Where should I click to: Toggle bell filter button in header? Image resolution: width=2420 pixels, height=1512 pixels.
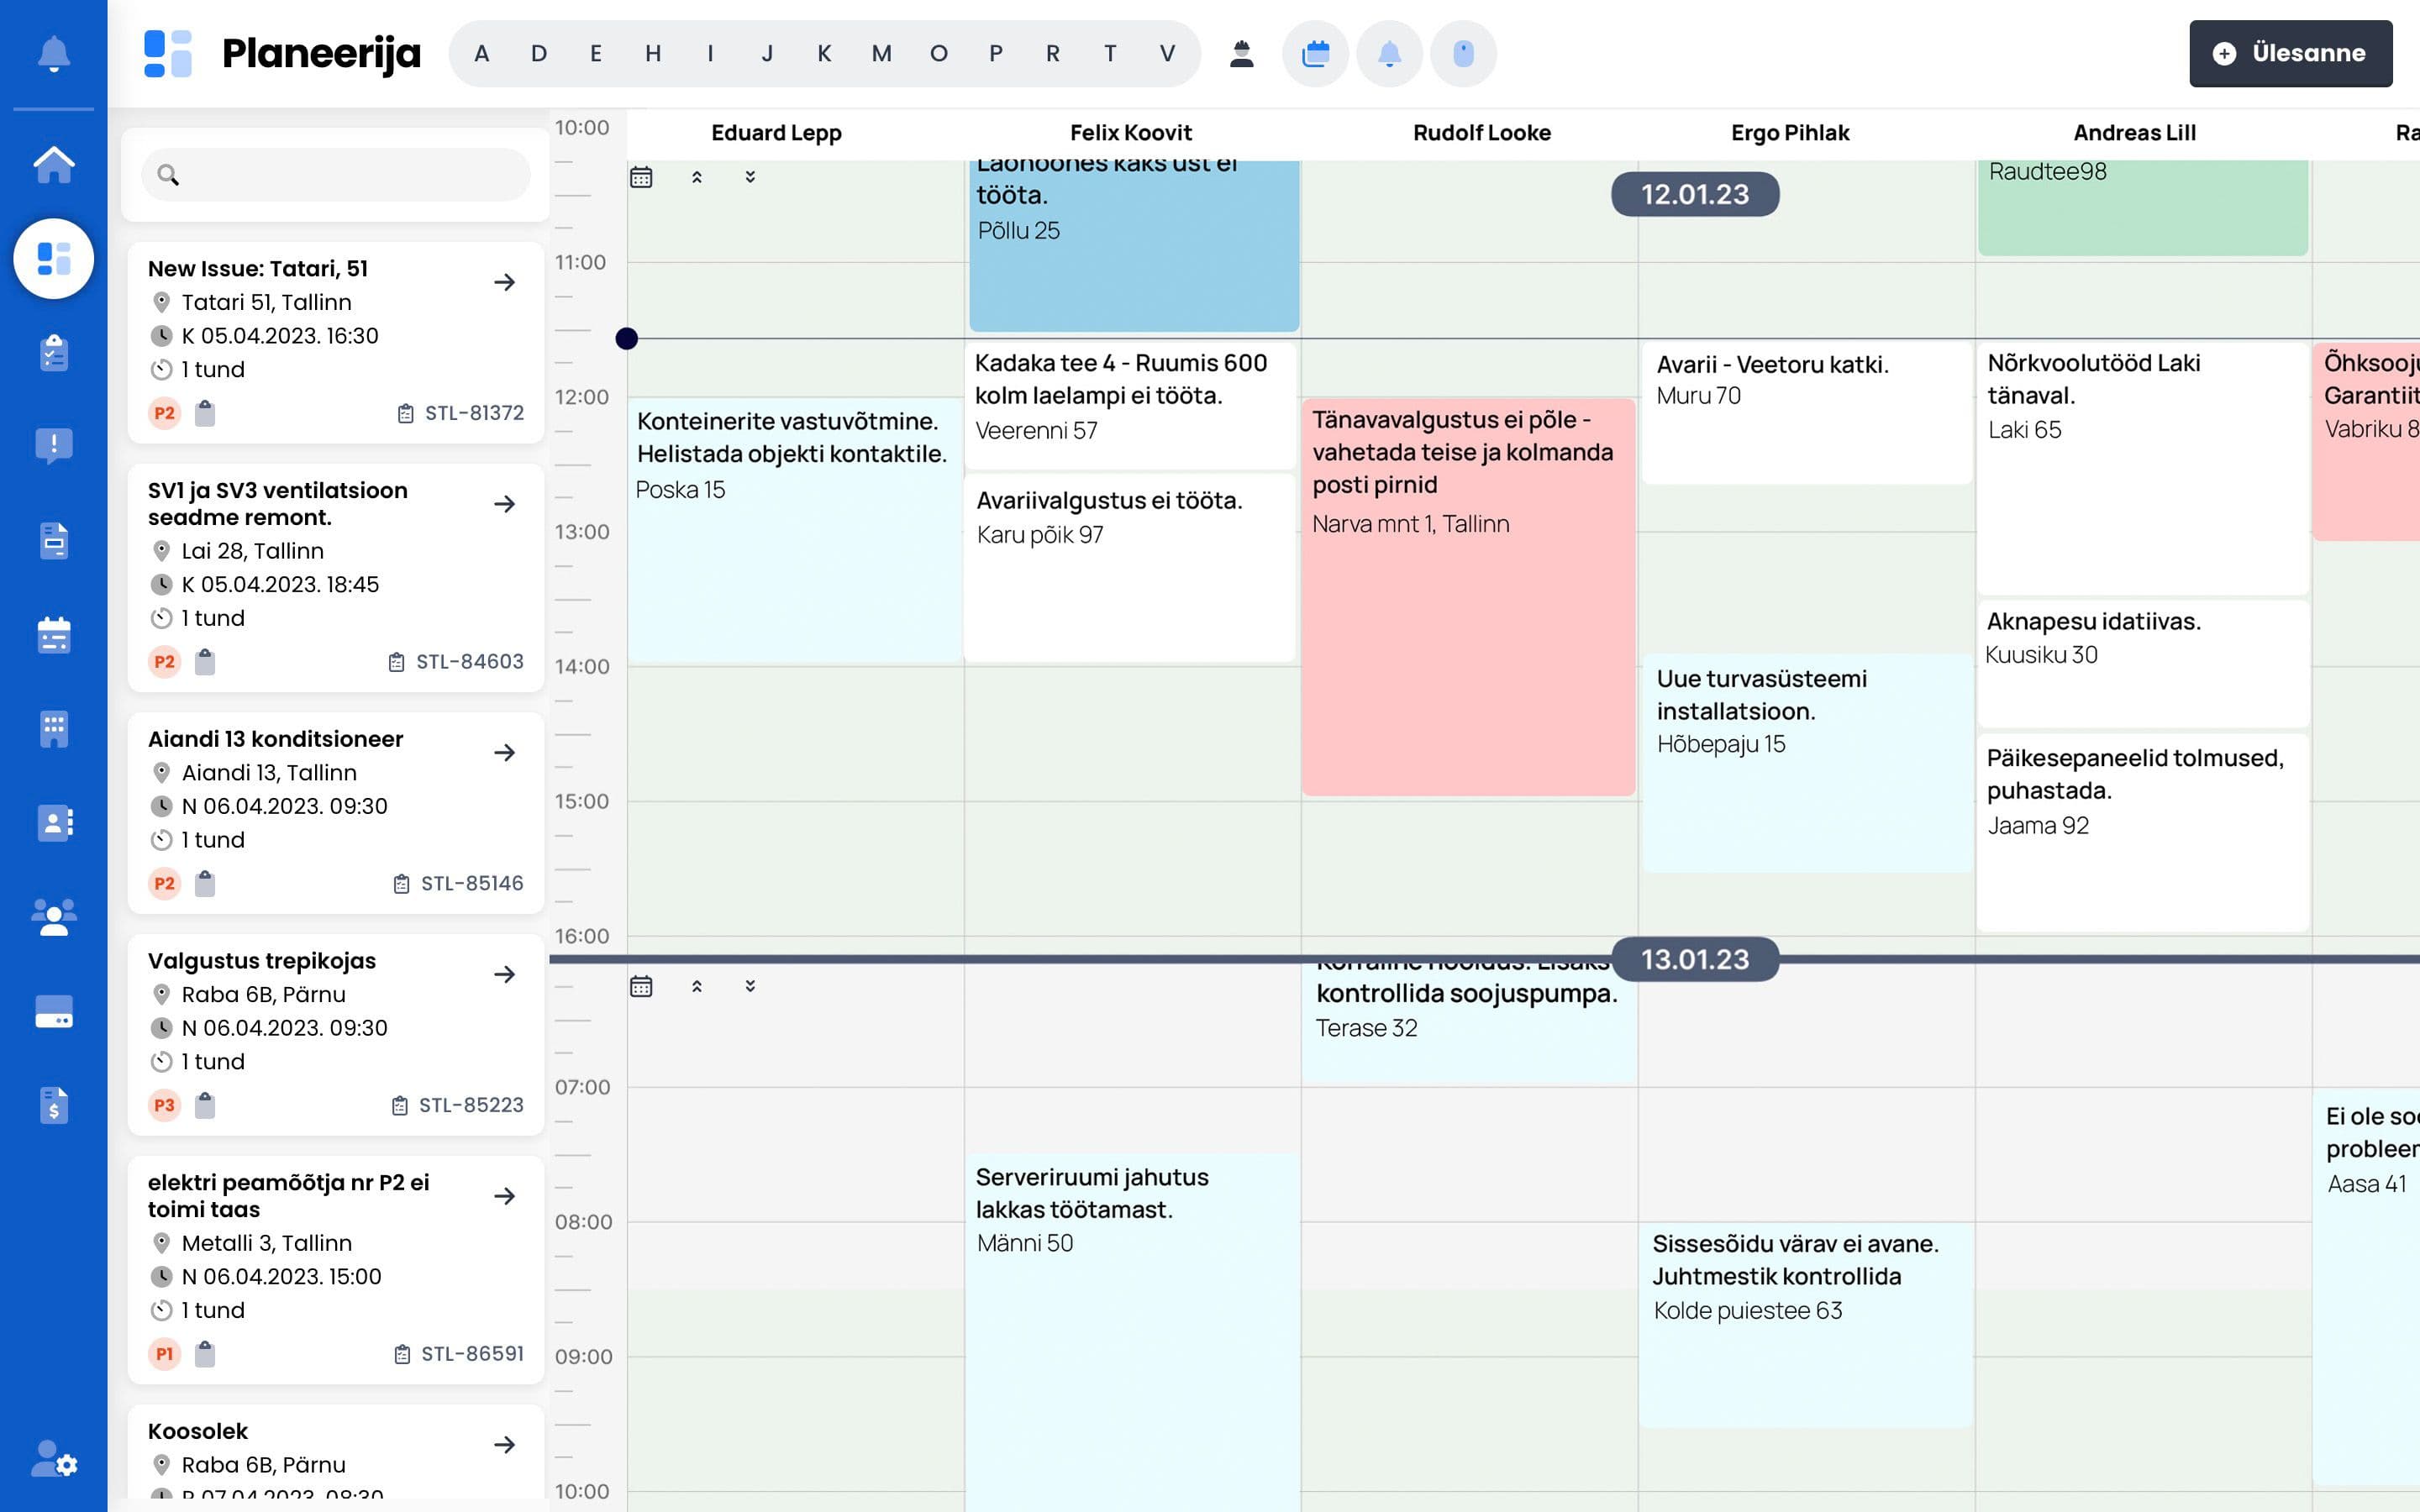coord(1389,53)
